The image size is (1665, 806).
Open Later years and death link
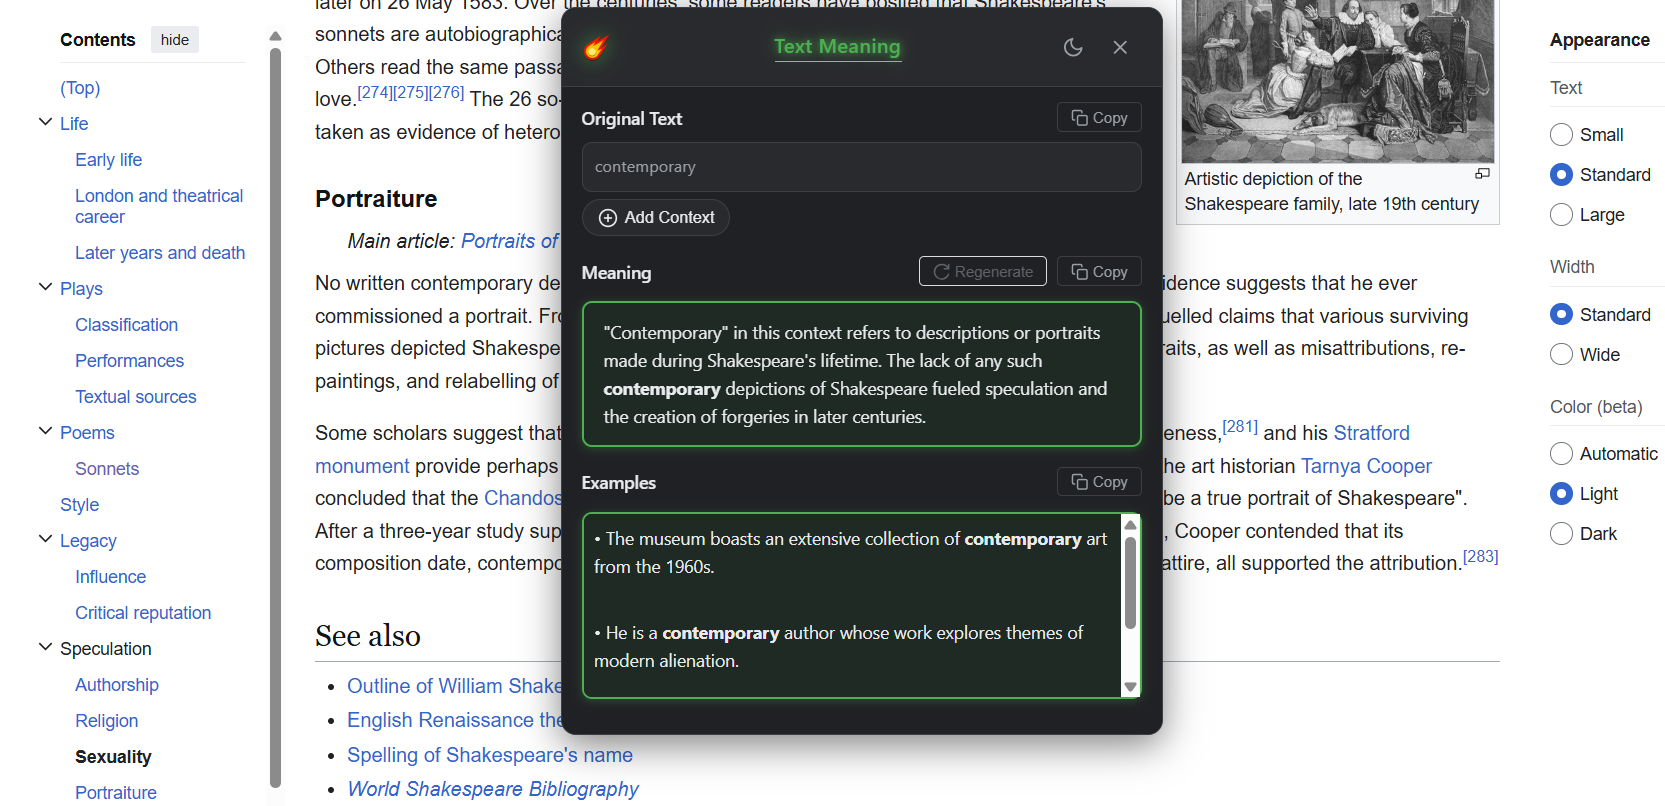pyautogui.click(x=160, y=253)
